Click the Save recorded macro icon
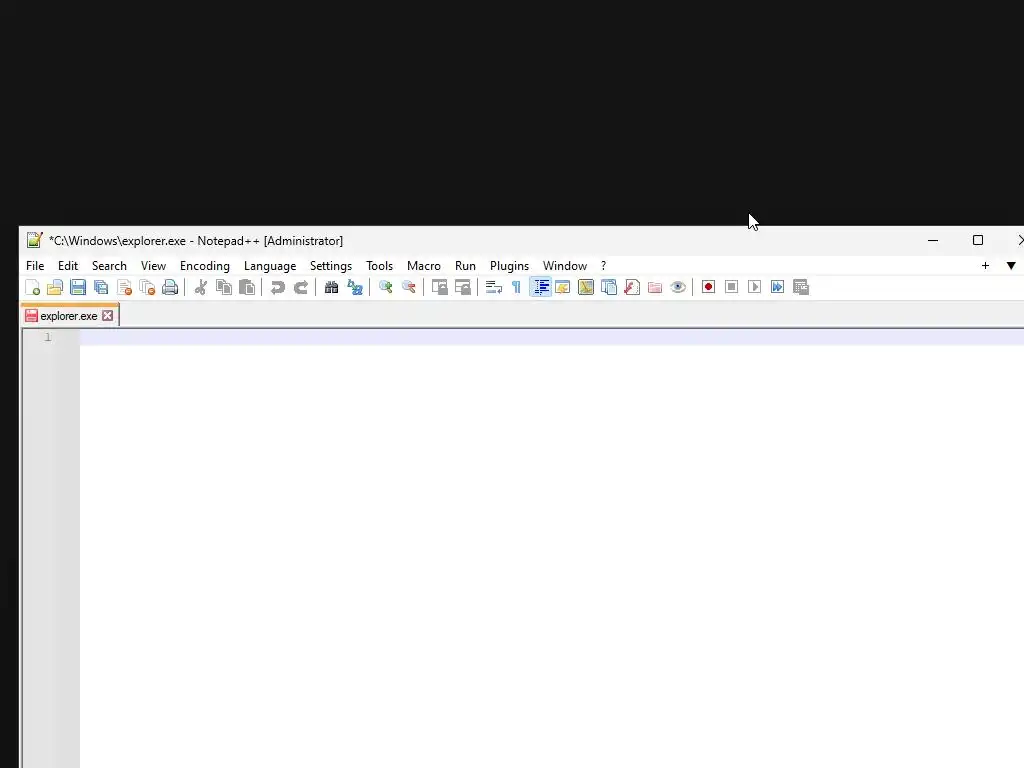1024x768 pixels. click(x=801, y=287)
